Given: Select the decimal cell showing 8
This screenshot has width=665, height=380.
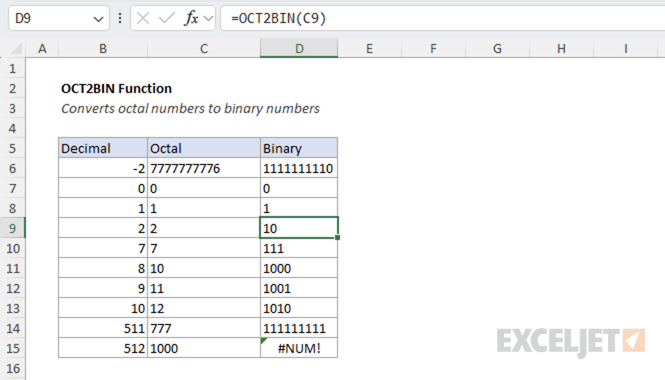Looking at the screenshot, I should pos(103,268).
